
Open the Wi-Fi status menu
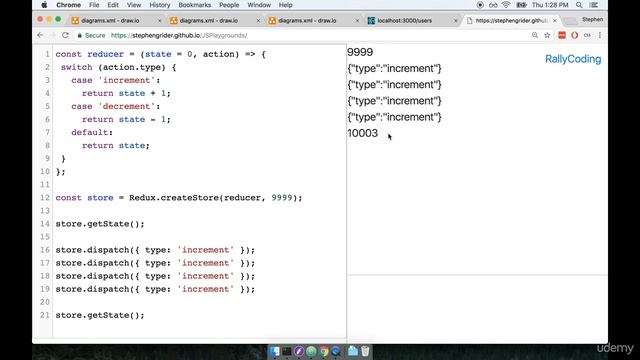506,5
